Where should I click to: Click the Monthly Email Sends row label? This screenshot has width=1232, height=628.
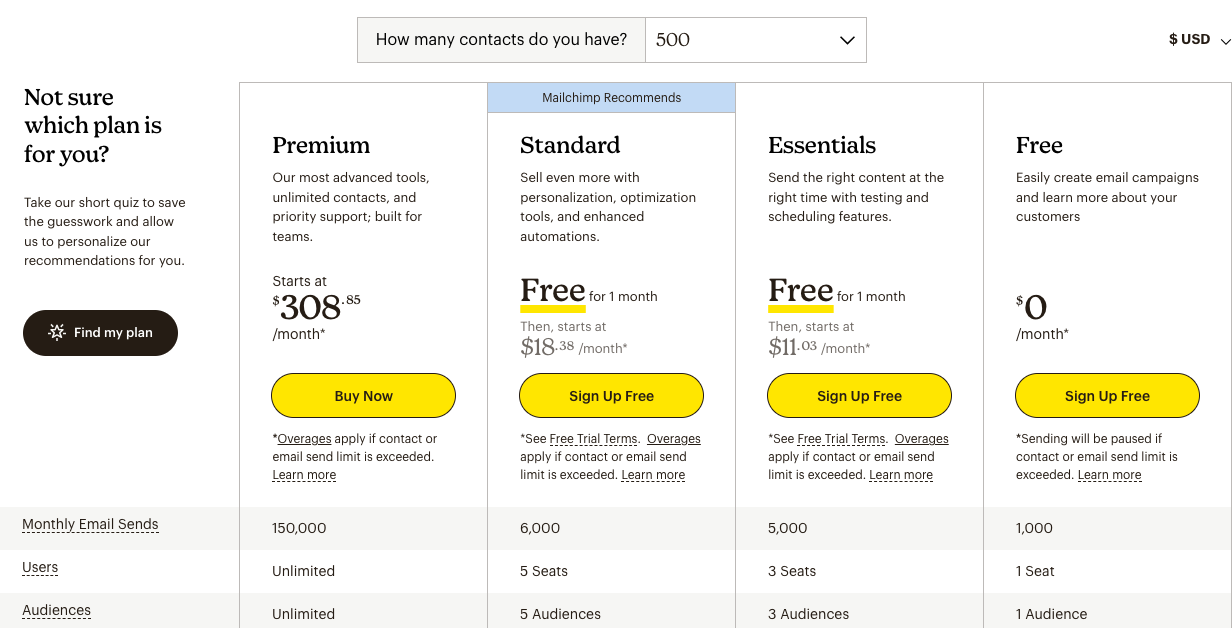(90, 524)
